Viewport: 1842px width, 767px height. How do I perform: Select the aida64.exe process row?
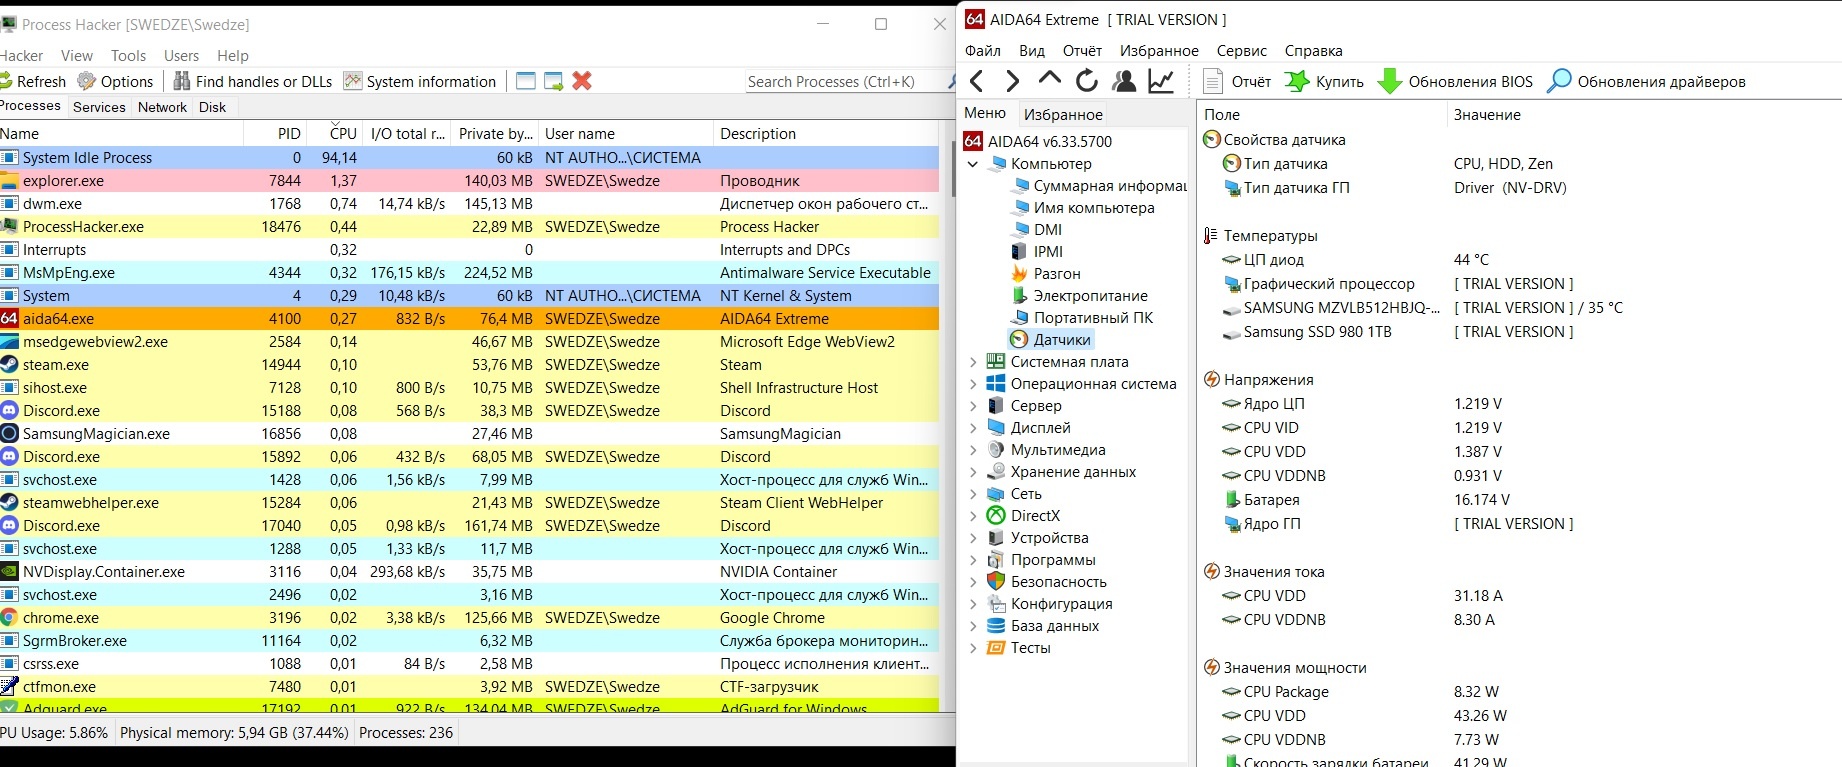click(469, 319)
